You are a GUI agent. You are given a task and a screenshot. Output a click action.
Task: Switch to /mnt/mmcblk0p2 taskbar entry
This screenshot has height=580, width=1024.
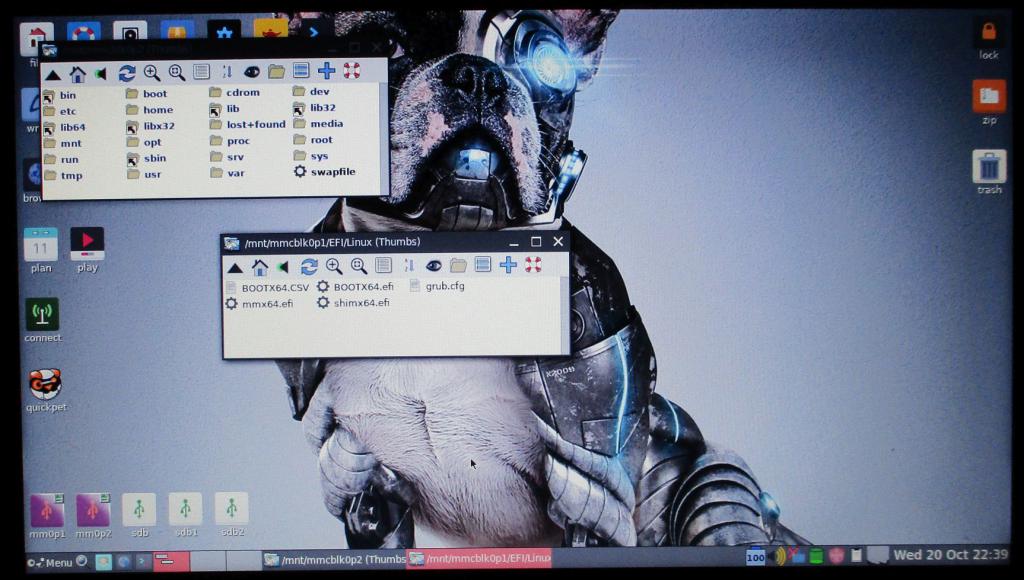335,559
